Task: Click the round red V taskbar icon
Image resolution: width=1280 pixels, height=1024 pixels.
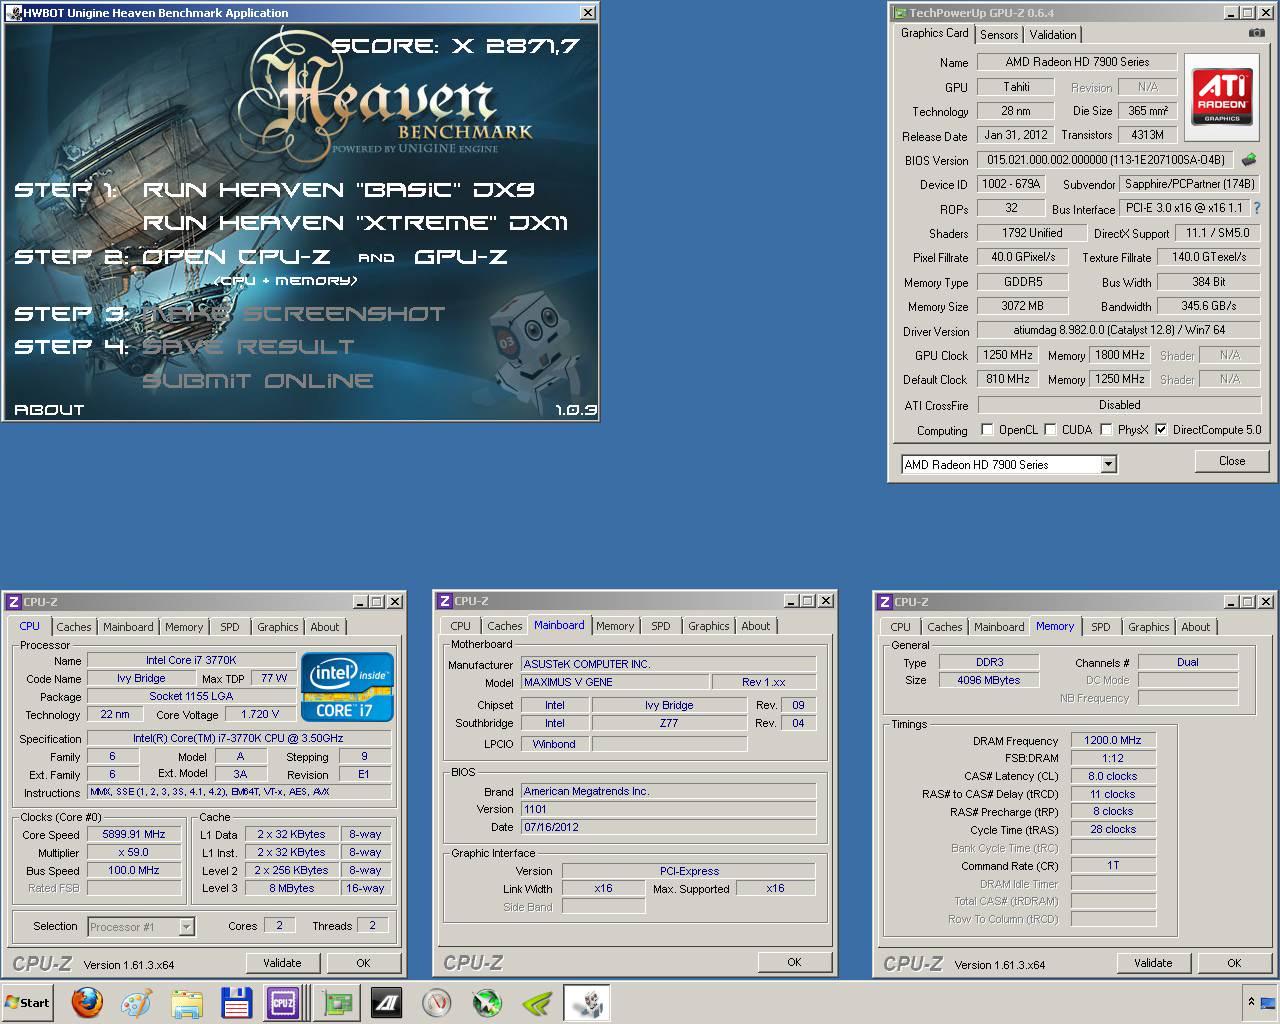Action: point(436,1002)
